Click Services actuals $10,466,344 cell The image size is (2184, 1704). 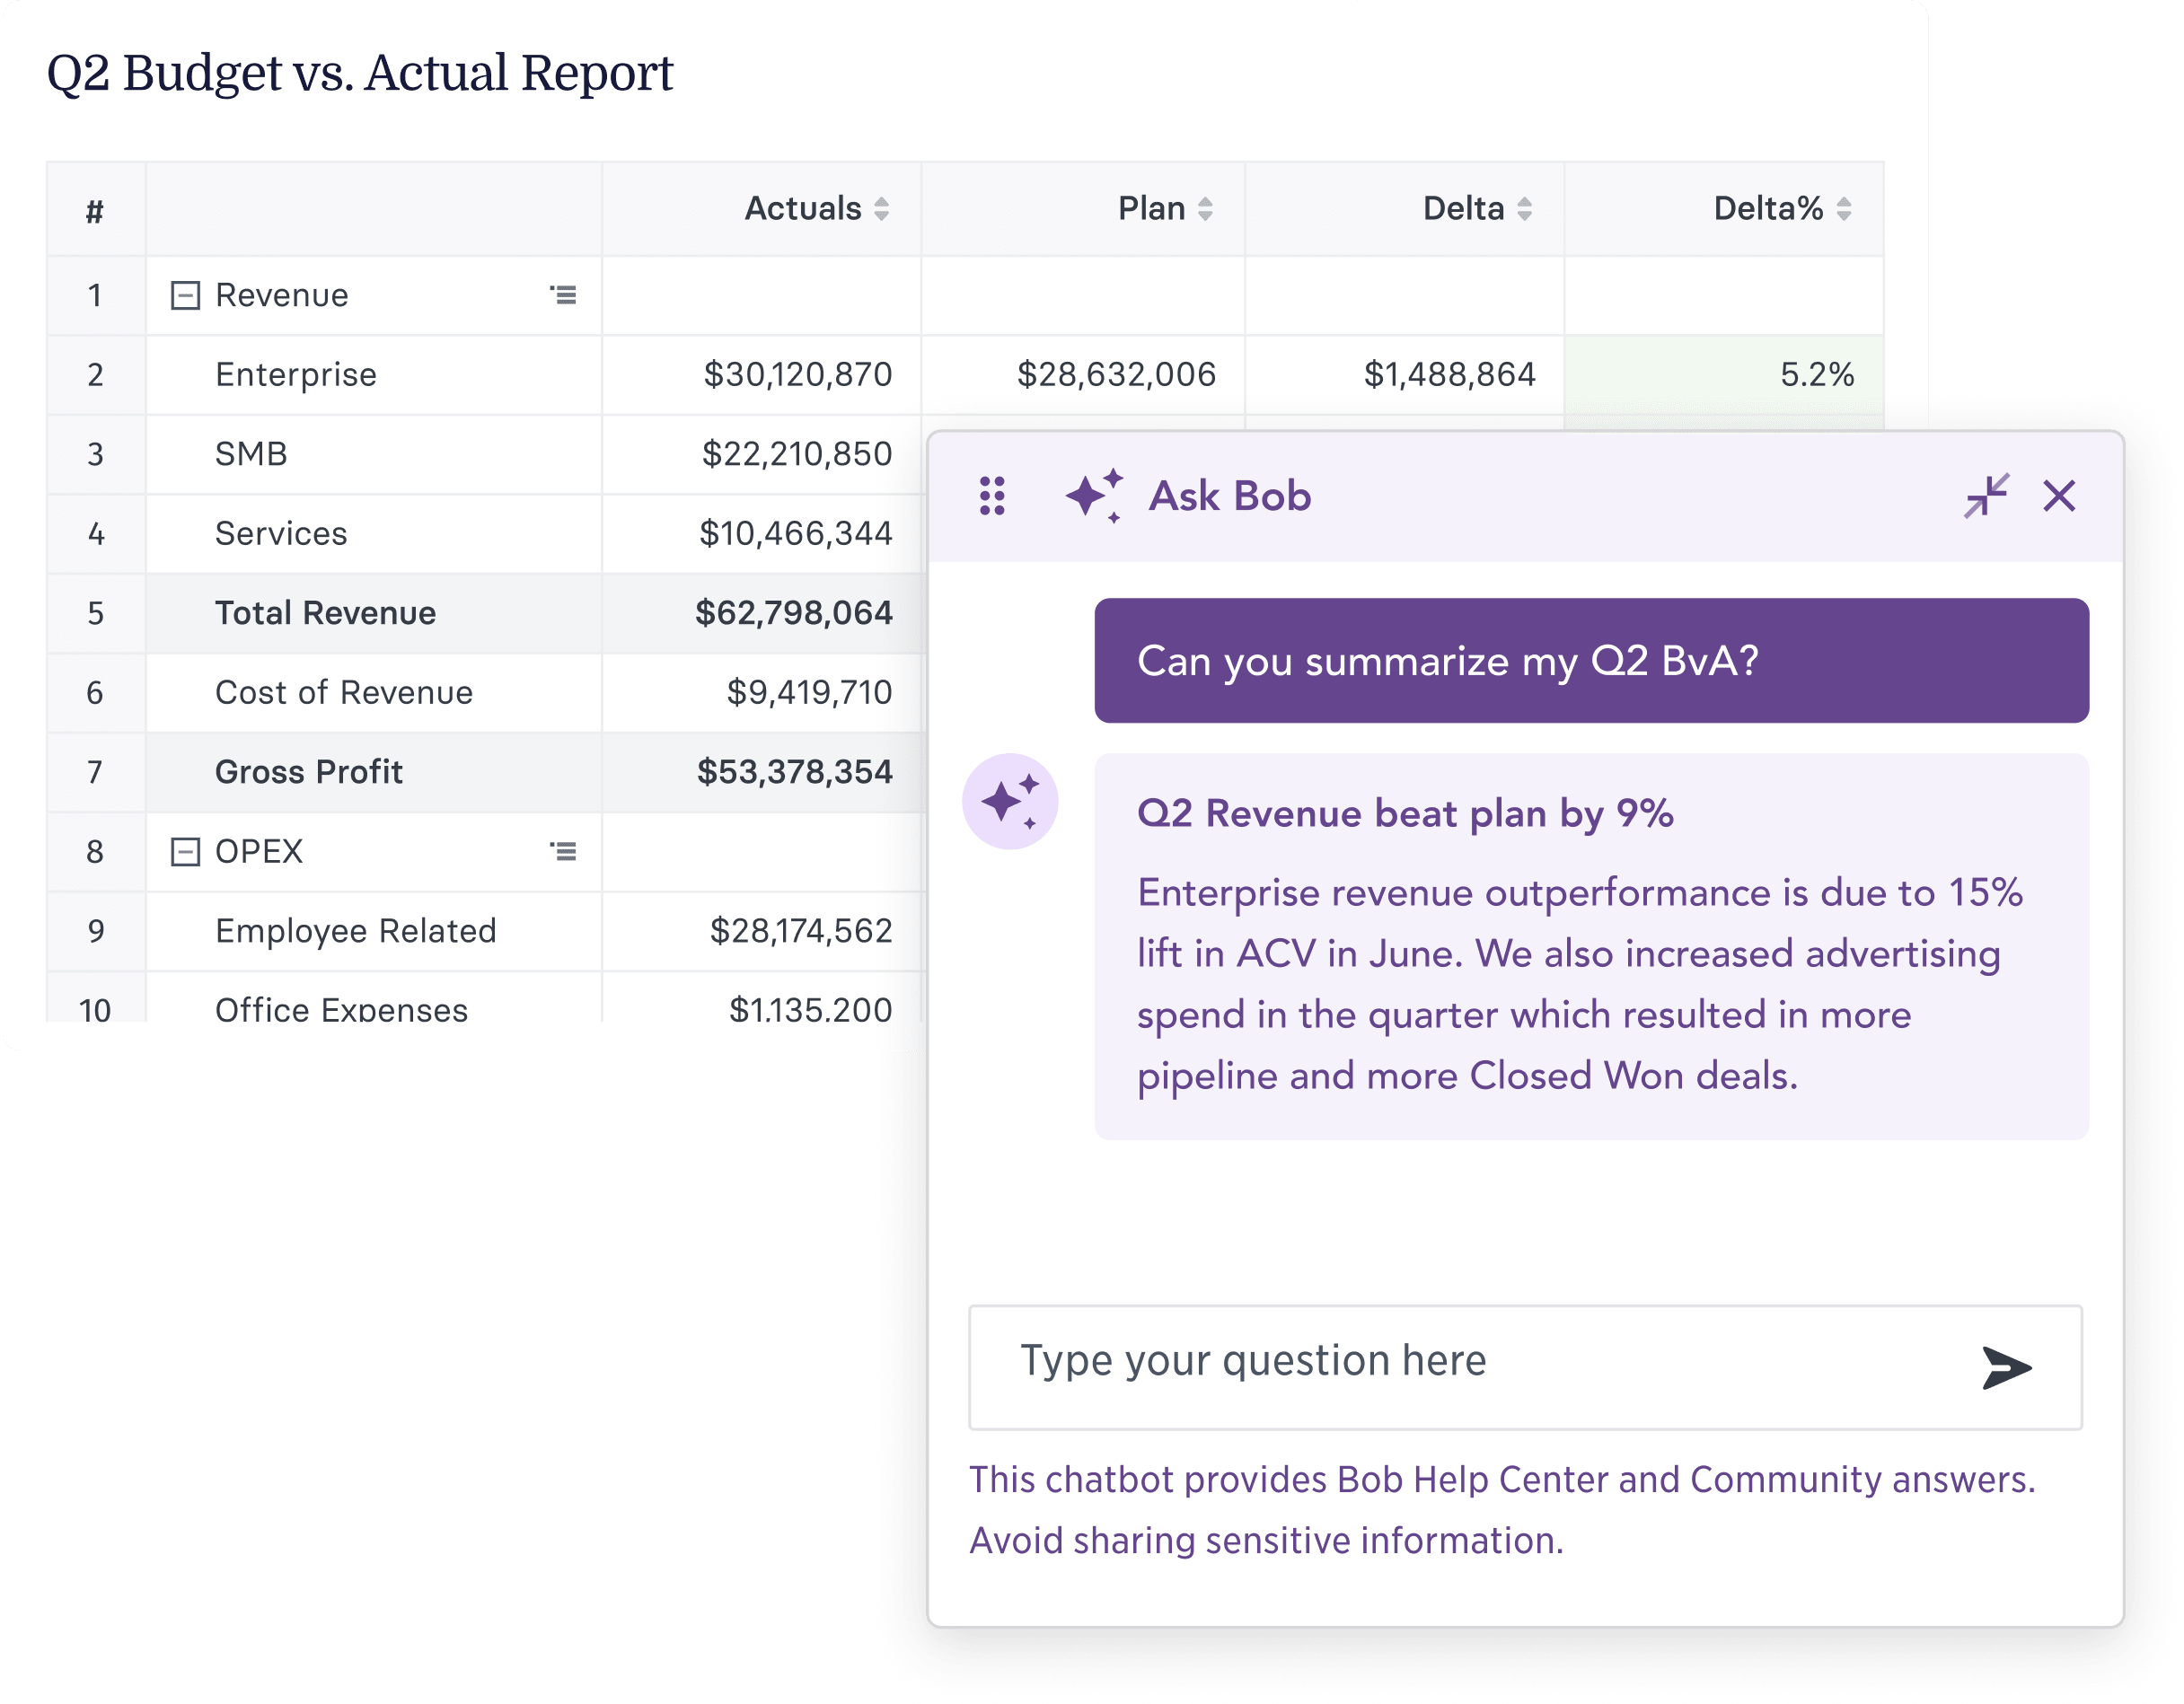[x=761, y=533]
